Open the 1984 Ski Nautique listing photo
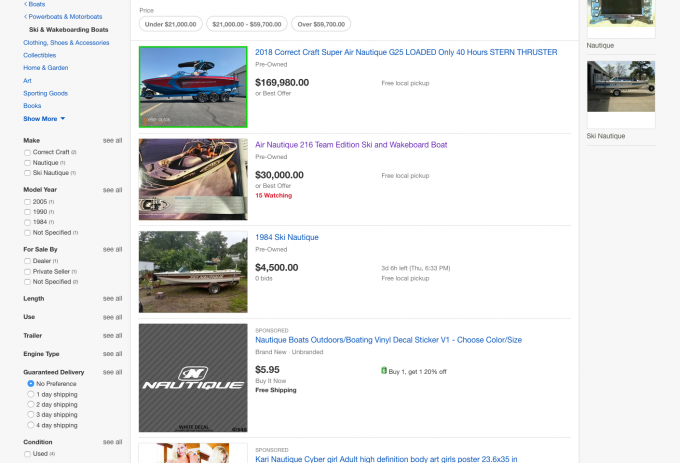Screen dimensions: 680x463 tap(193, 264)
